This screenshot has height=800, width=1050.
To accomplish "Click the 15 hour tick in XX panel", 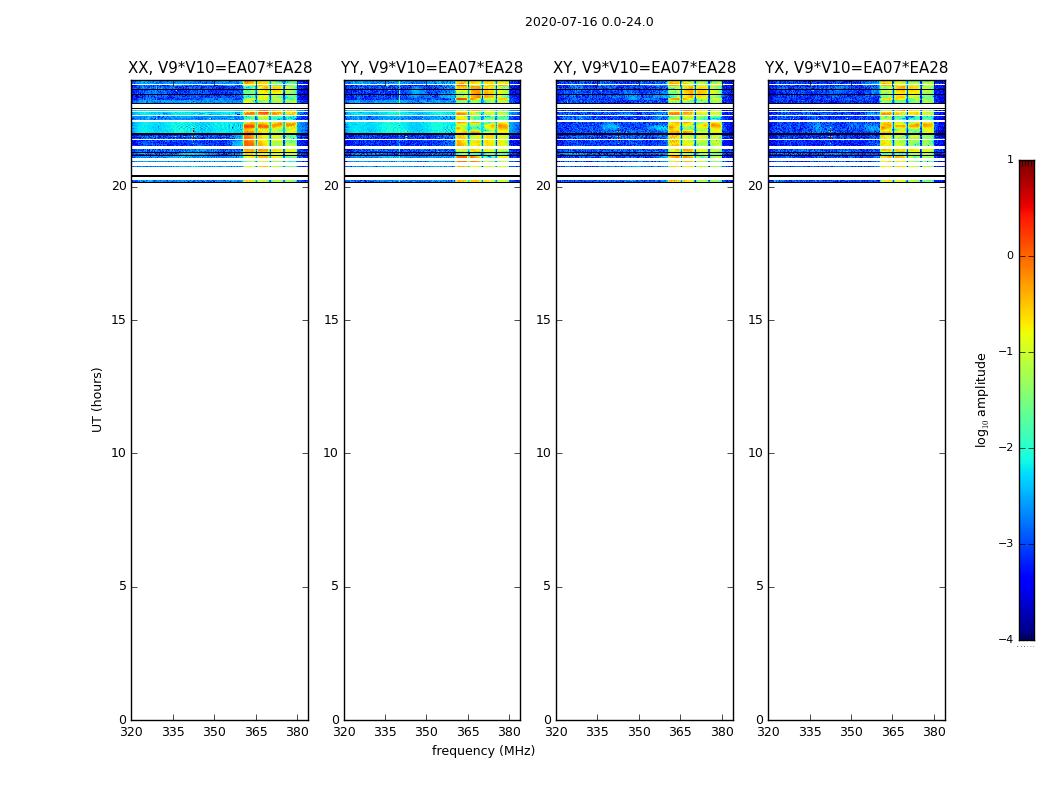I will click(119, 320).
